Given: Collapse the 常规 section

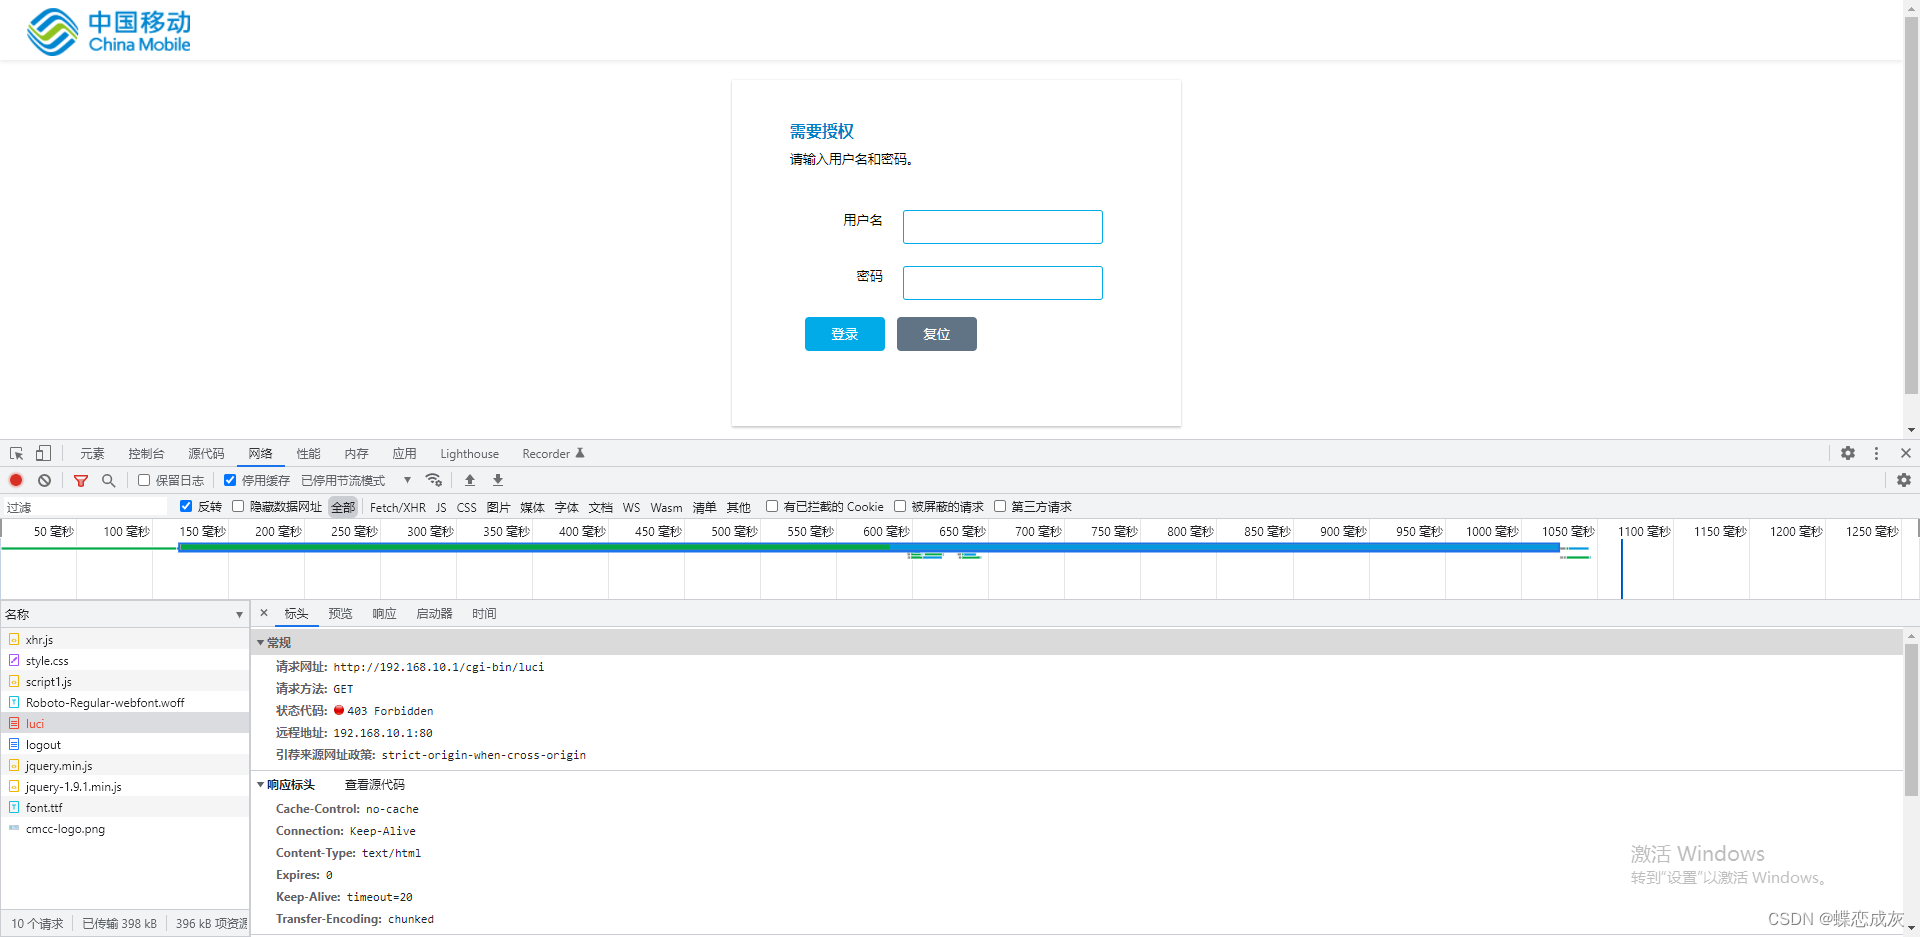Looking at the screenshot, I should click(261, 642).
